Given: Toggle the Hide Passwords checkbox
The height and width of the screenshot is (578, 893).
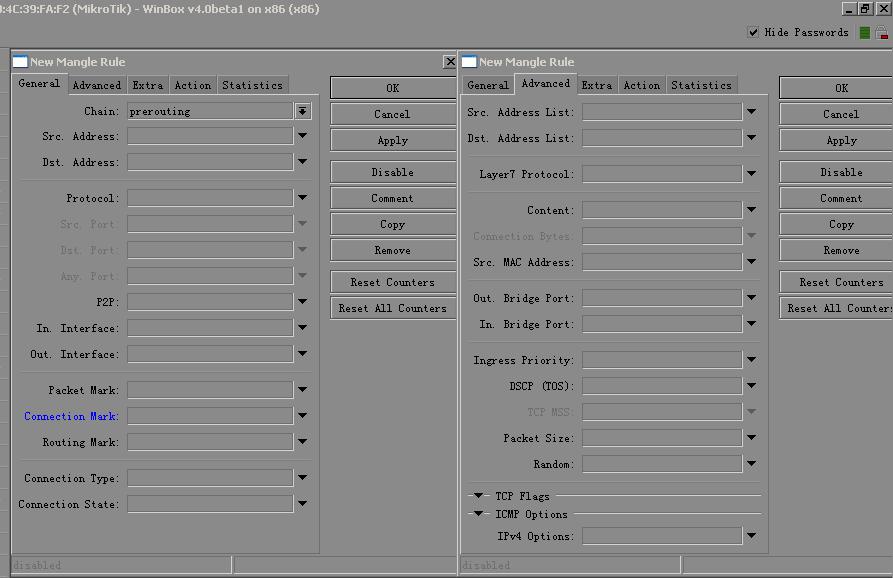Looking at the screenshot, I should point(753,32).
